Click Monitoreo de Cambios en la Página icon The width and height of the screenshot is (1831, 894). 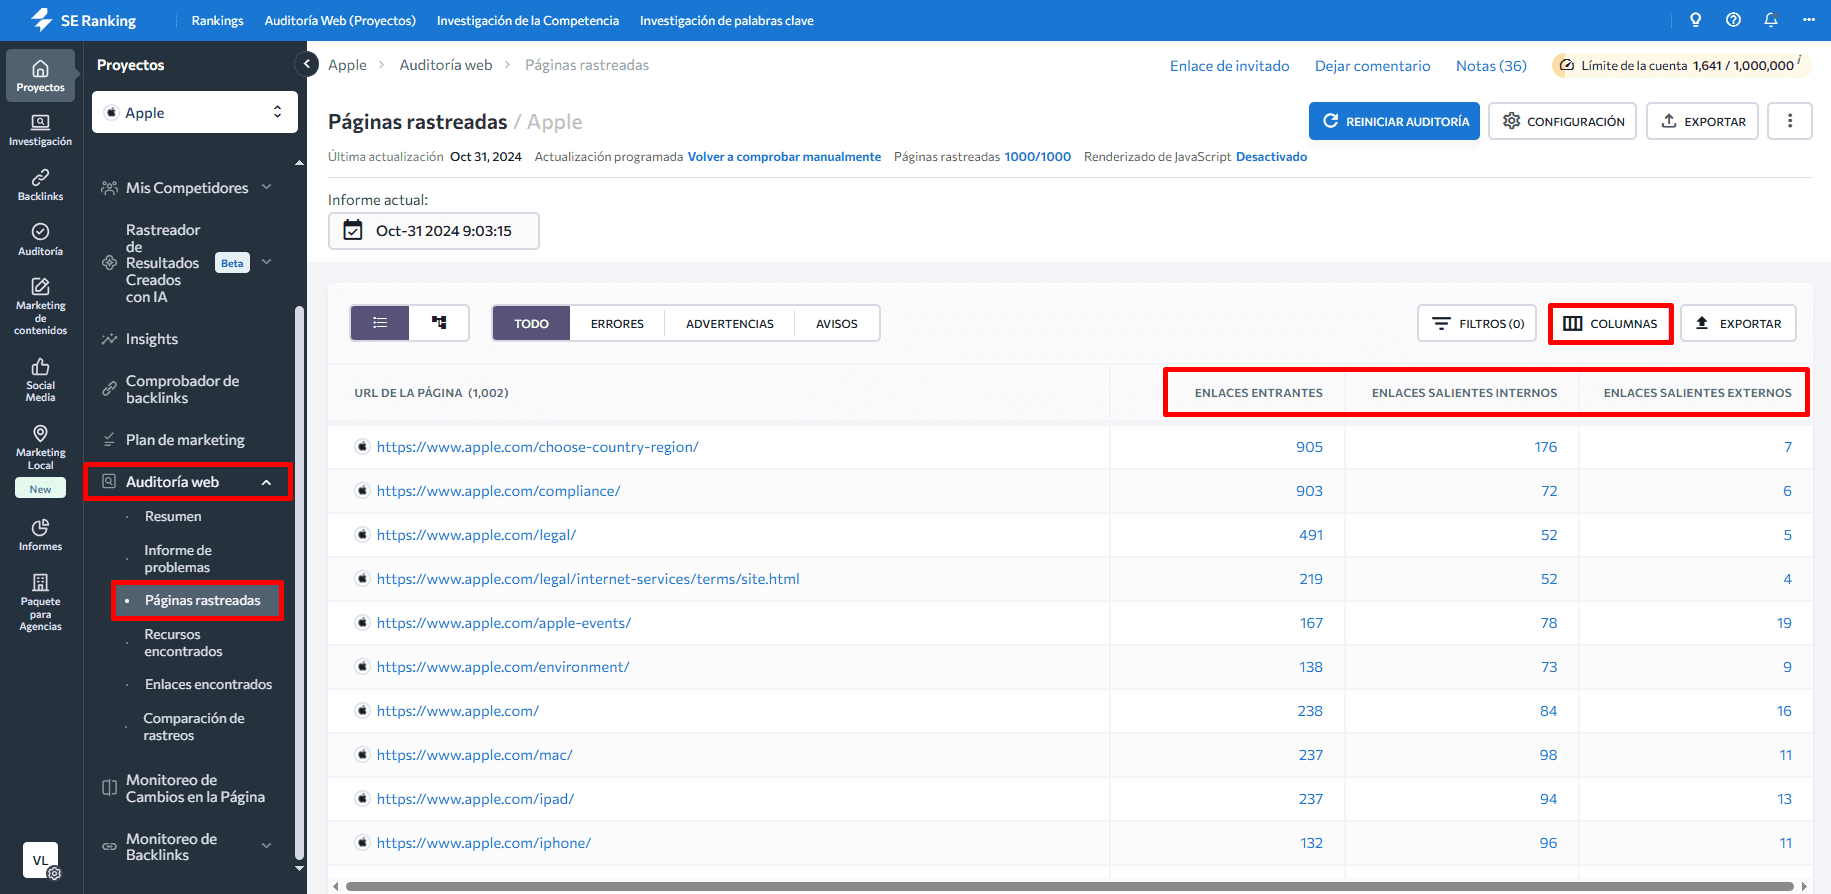(x=109, y=788)
